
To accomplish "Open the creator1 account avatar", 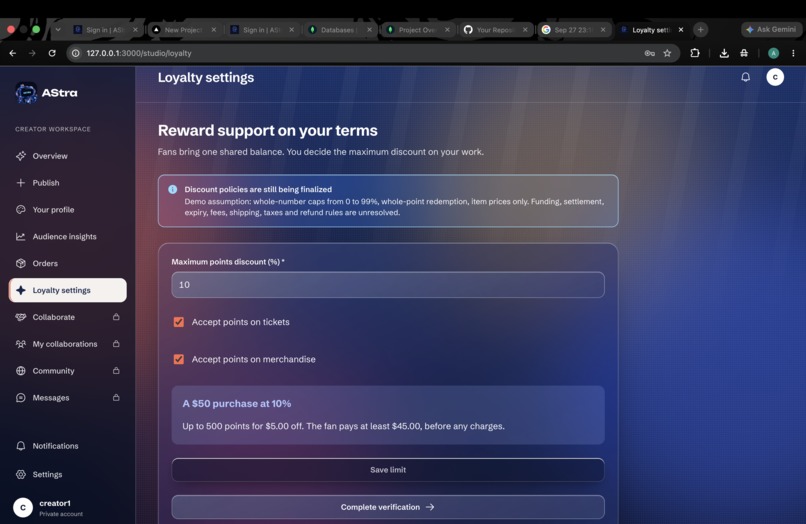I will click(23, 508).
